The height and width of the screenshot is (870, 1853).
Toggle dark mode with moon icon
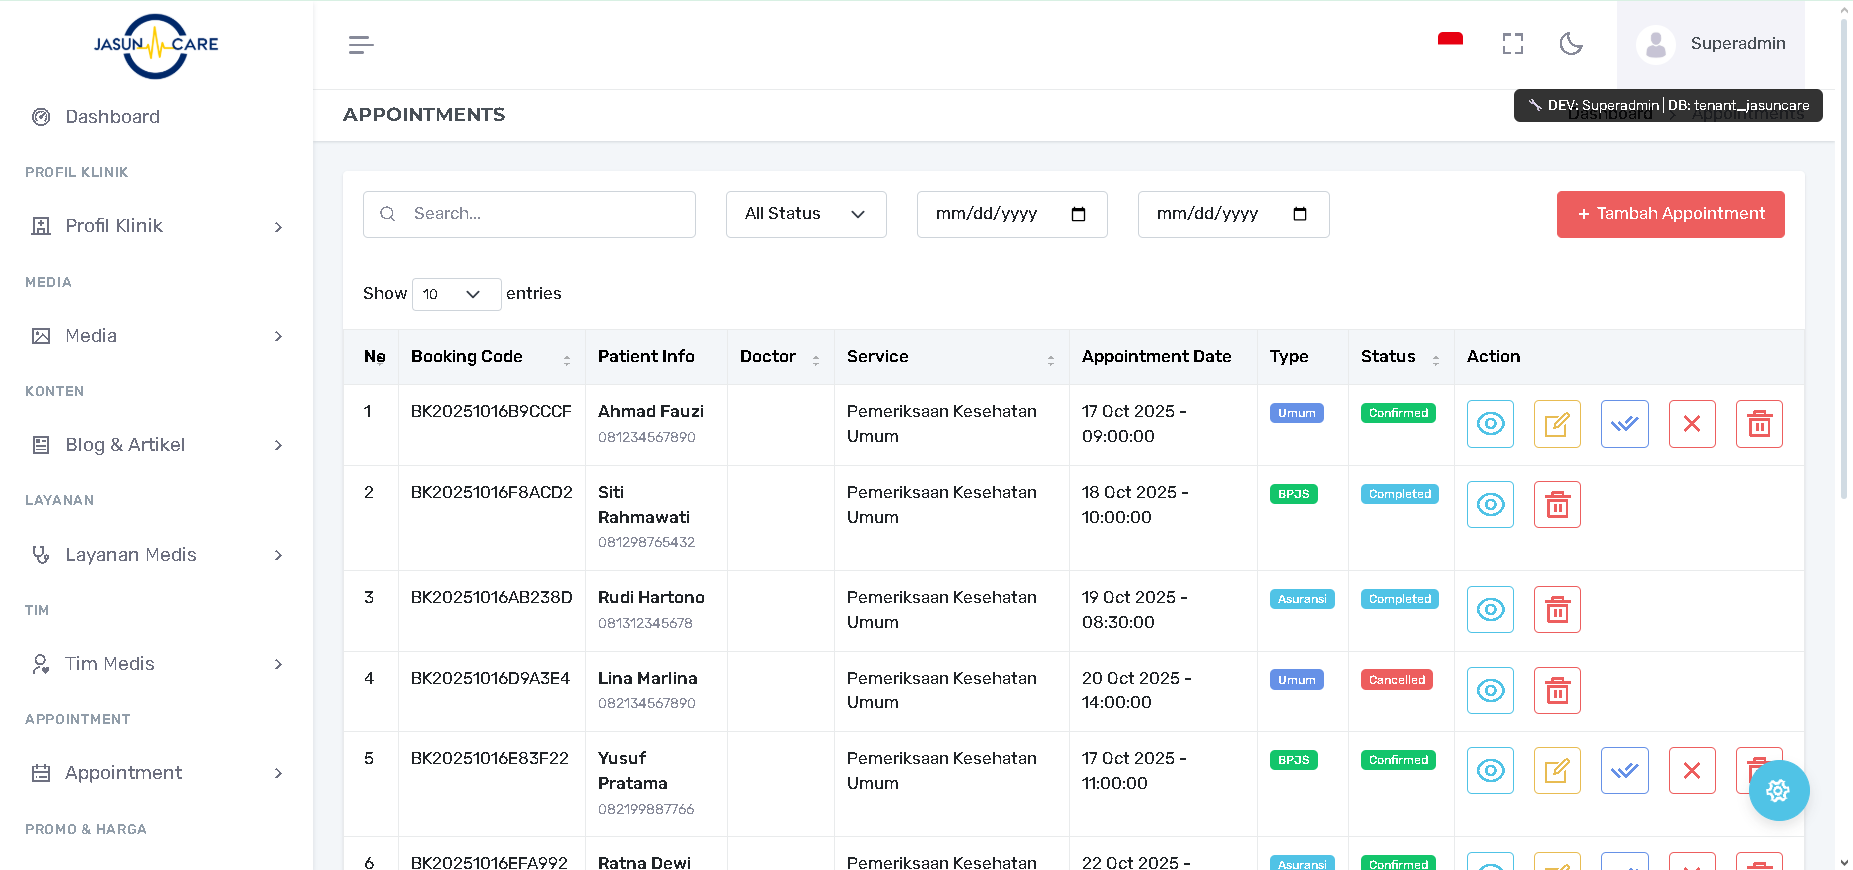[1571, 44]
